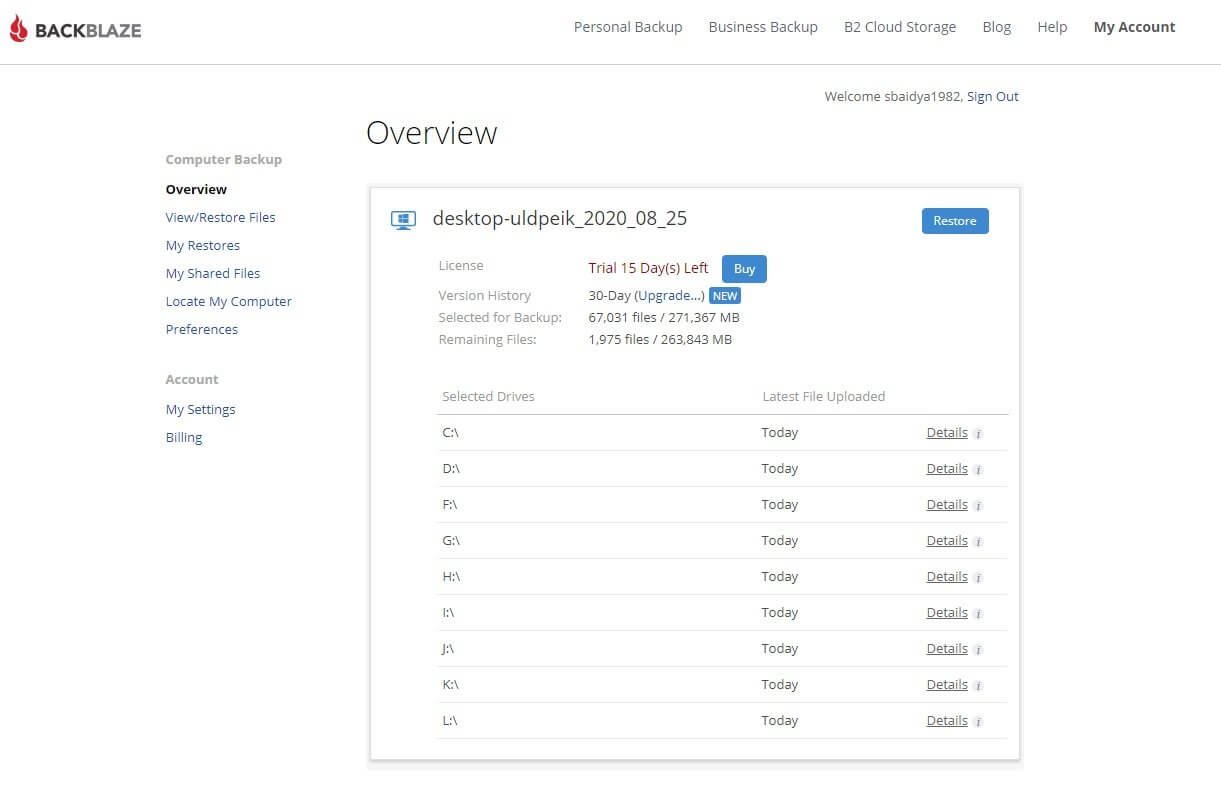Image resolution: width=1221 pixels, height=808 pixels.
Task: Click the J:\ drive label
Action: pos(448,649)
